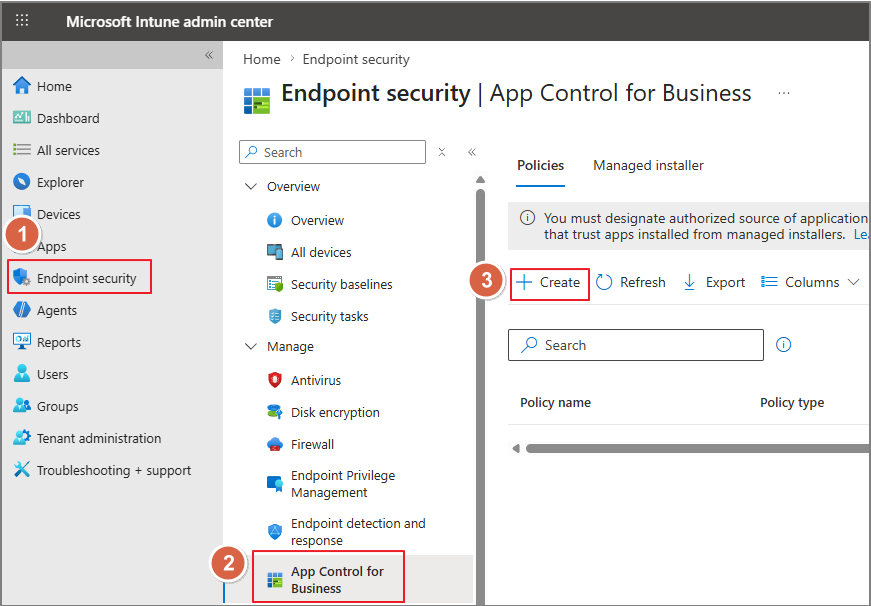Click the submenu vertical scrollbar
871x606 pixels.
[x=480, y=397]
